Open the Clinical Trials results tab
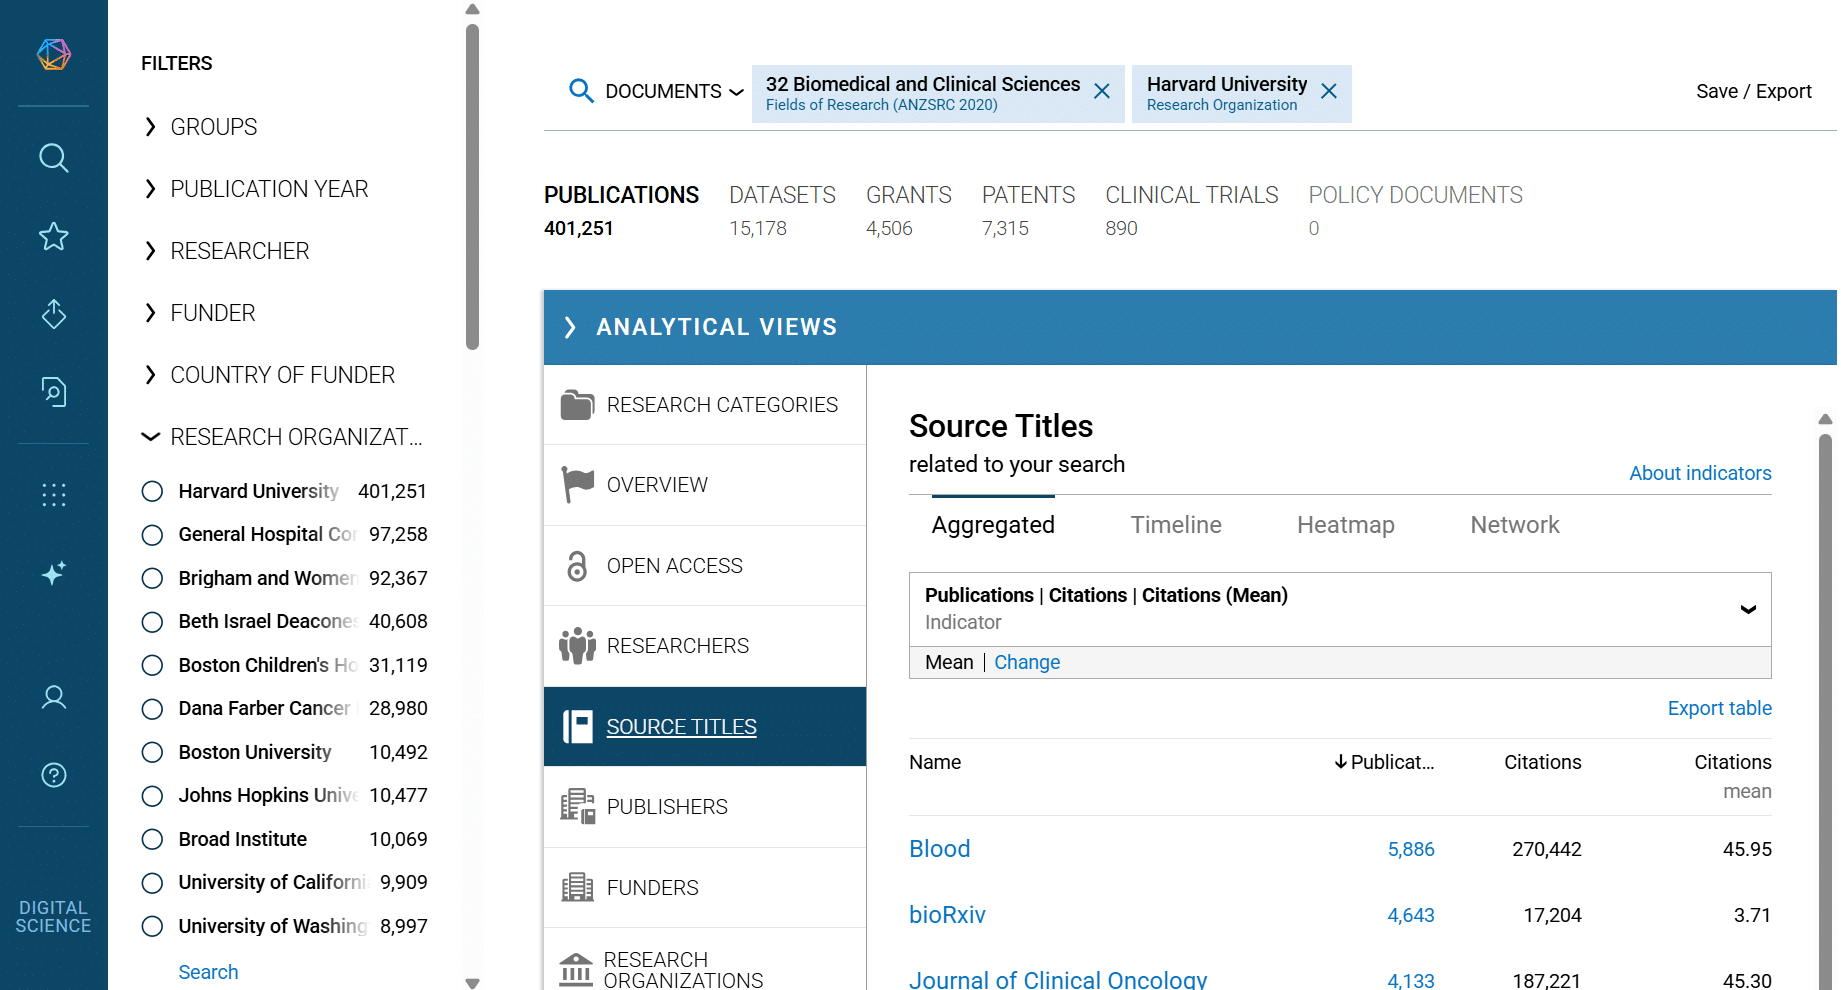 pyautogui.click(x=1191, y=196)
